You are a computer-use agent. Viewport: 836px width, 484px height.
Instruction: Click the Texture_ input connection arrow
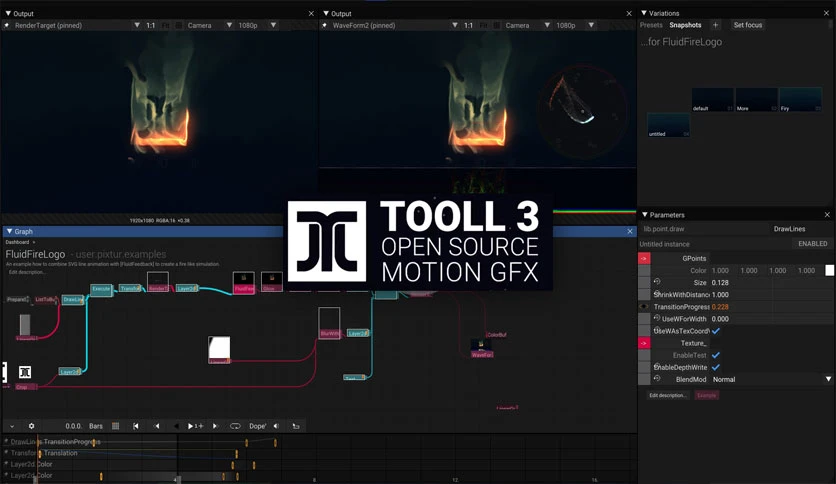pos(644,343)
